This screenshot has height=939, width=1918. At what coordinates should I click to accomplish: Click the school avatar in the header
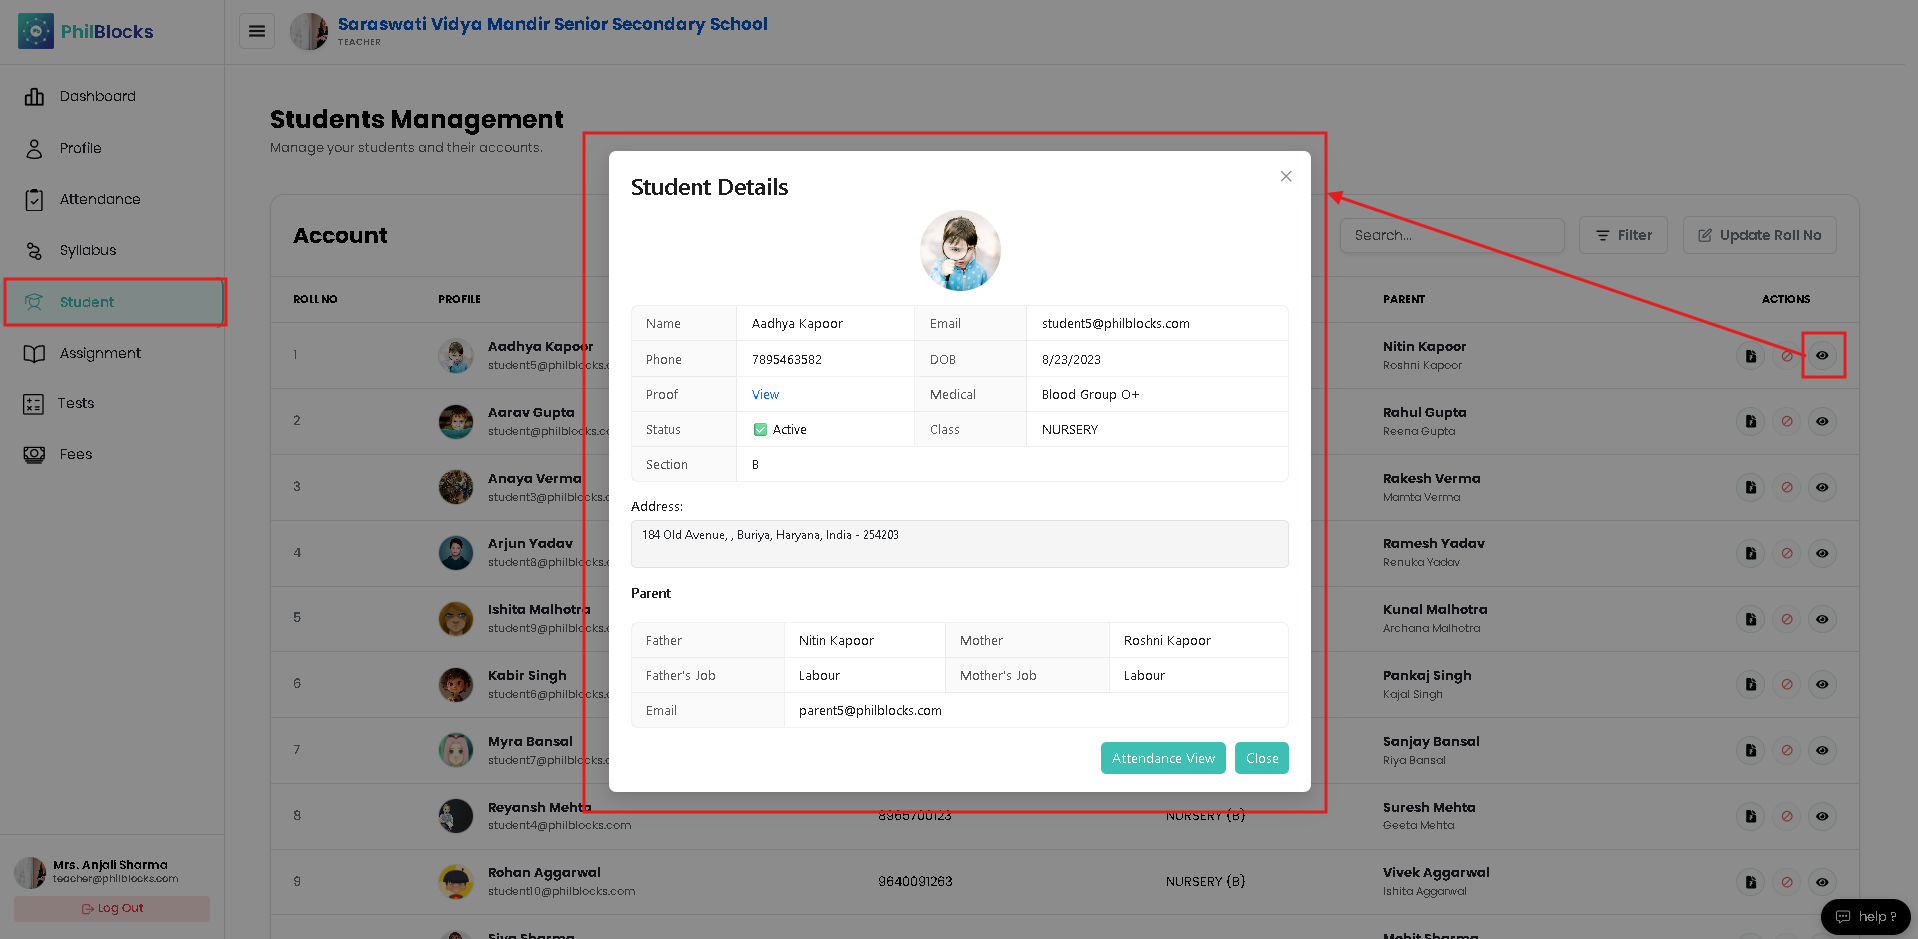[x=309, y=31]
